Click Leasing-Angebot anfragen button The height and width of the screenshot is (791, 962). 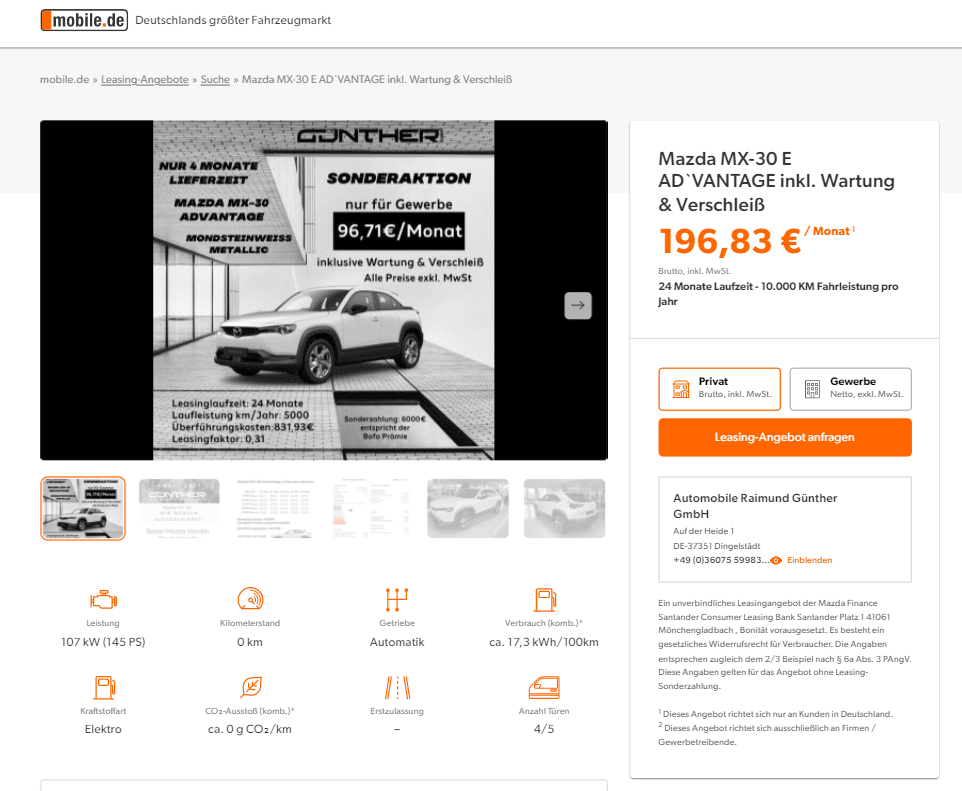[785, 437]
